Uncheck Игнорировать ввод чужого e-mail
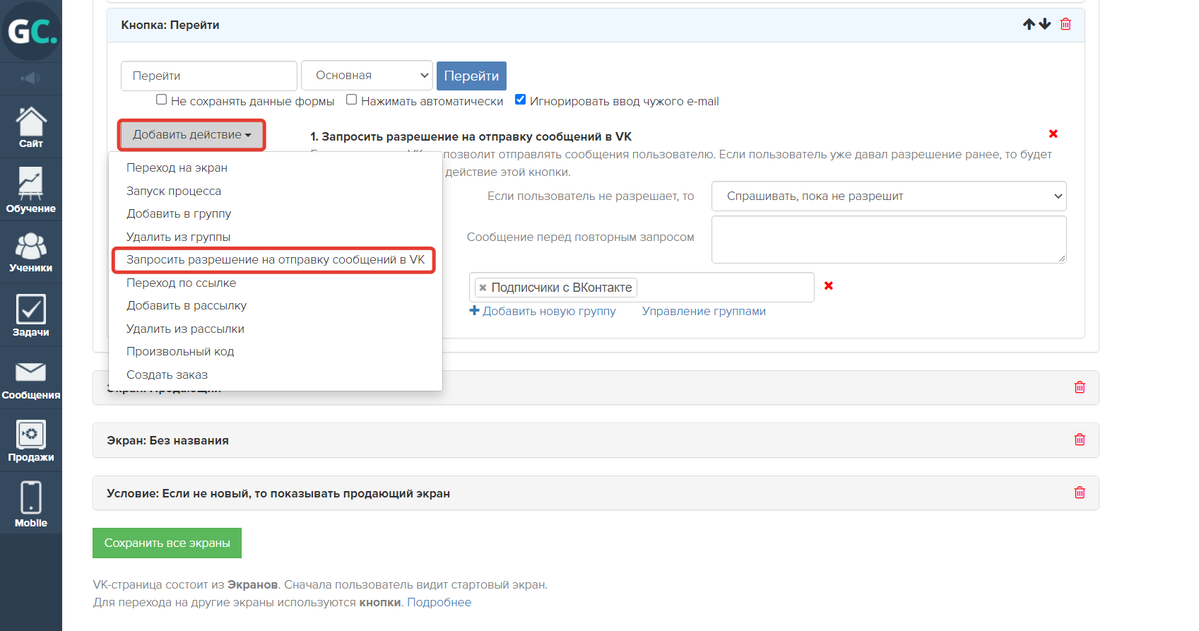 coord(520,100)
